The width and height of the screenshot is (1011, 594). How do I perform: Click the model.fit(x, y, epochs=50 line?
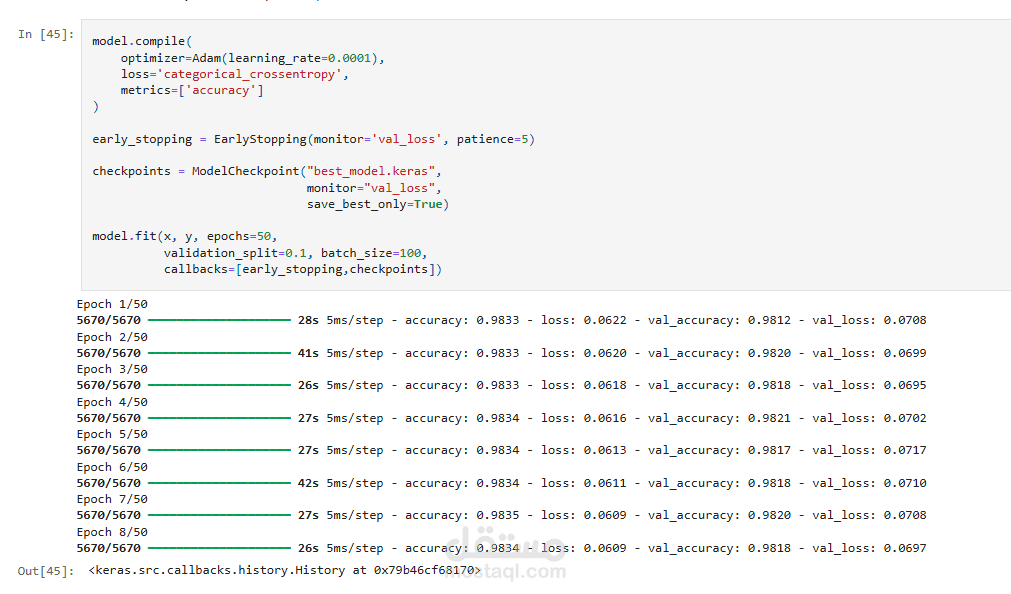(184, 237)
